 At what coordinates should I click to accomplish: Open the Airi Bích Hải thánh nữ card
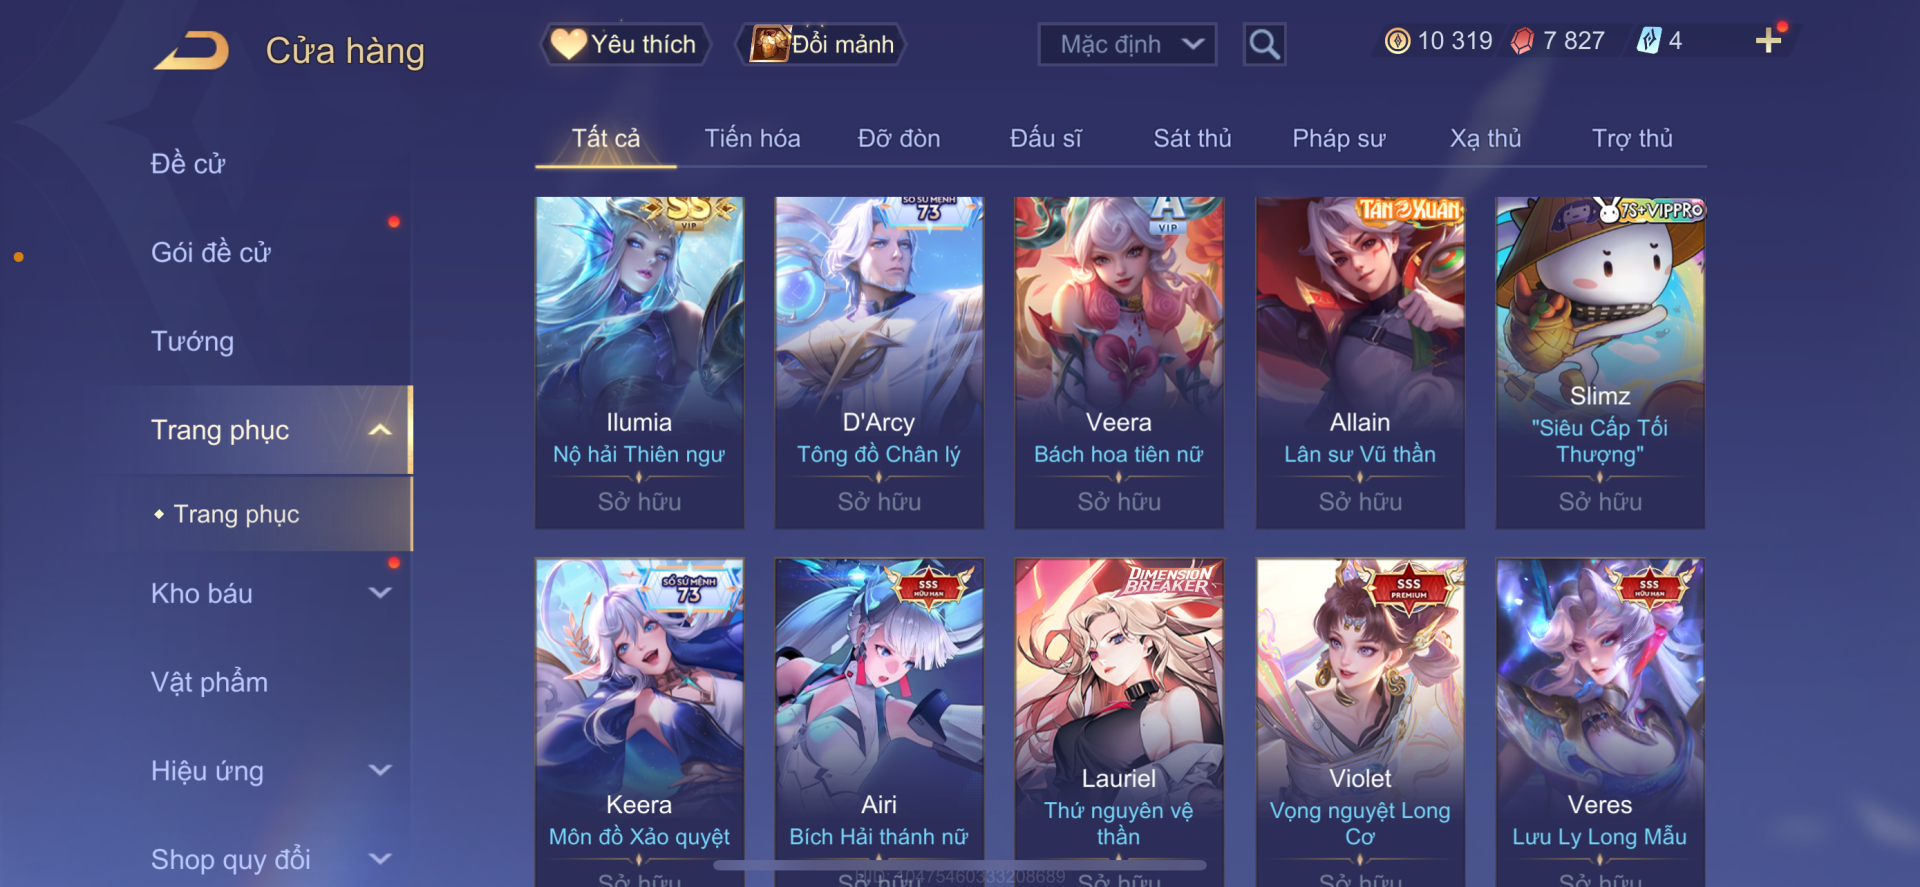(x=879, y=722)
